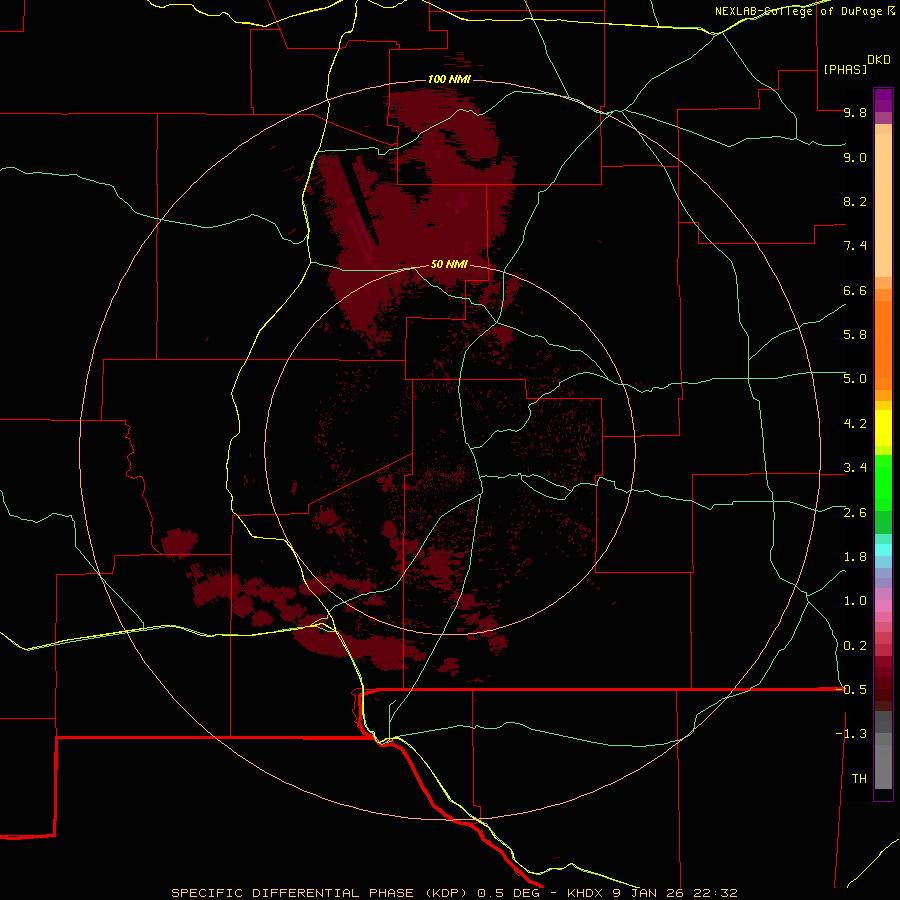Click the -0.5 scale value
Screen dimensions: 900x900
[x=851, y=689]
